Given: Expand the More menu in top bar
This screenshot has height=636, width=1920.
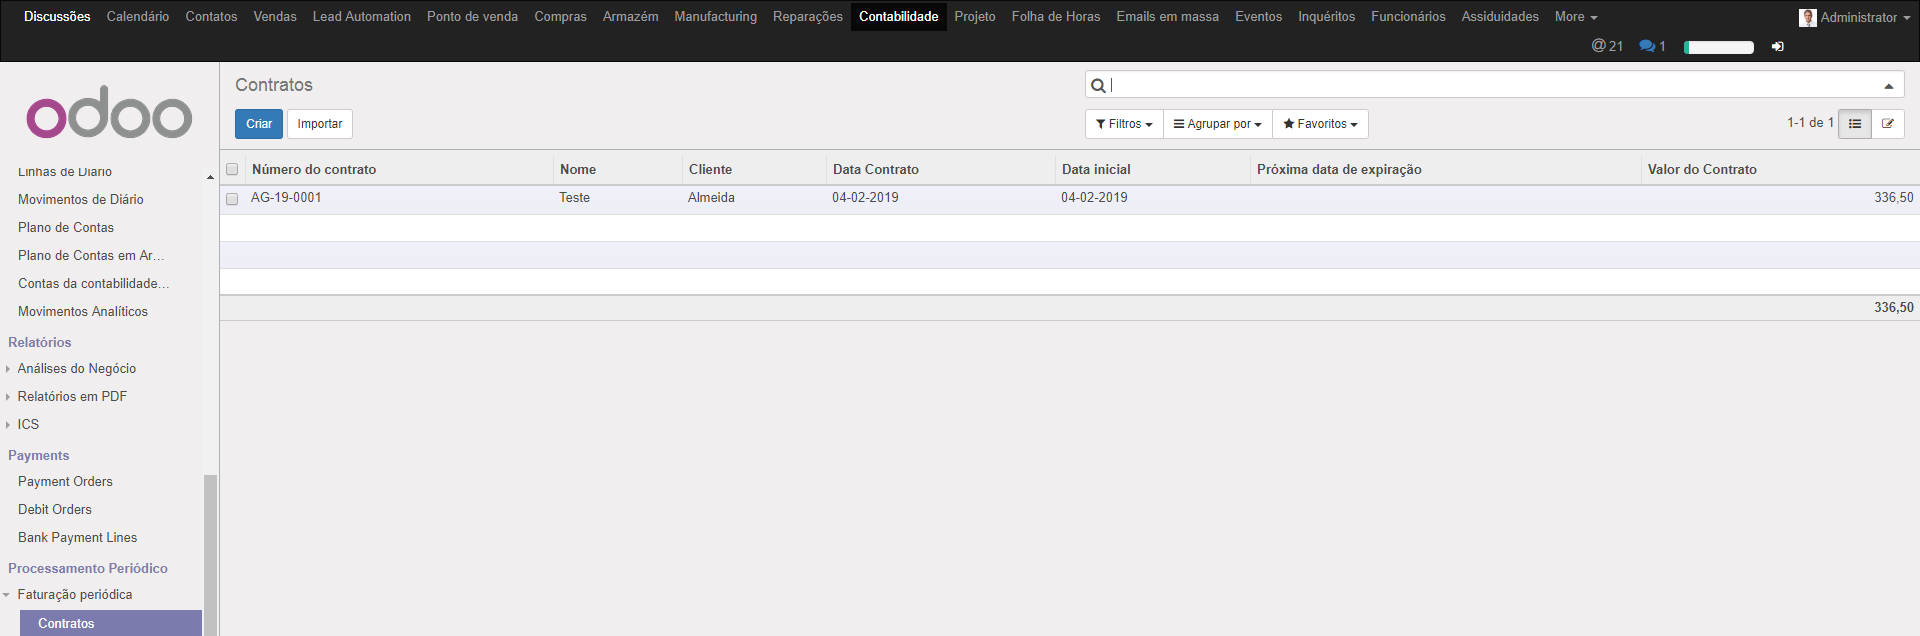Looking at the screenshot, I should (1575, 17).
